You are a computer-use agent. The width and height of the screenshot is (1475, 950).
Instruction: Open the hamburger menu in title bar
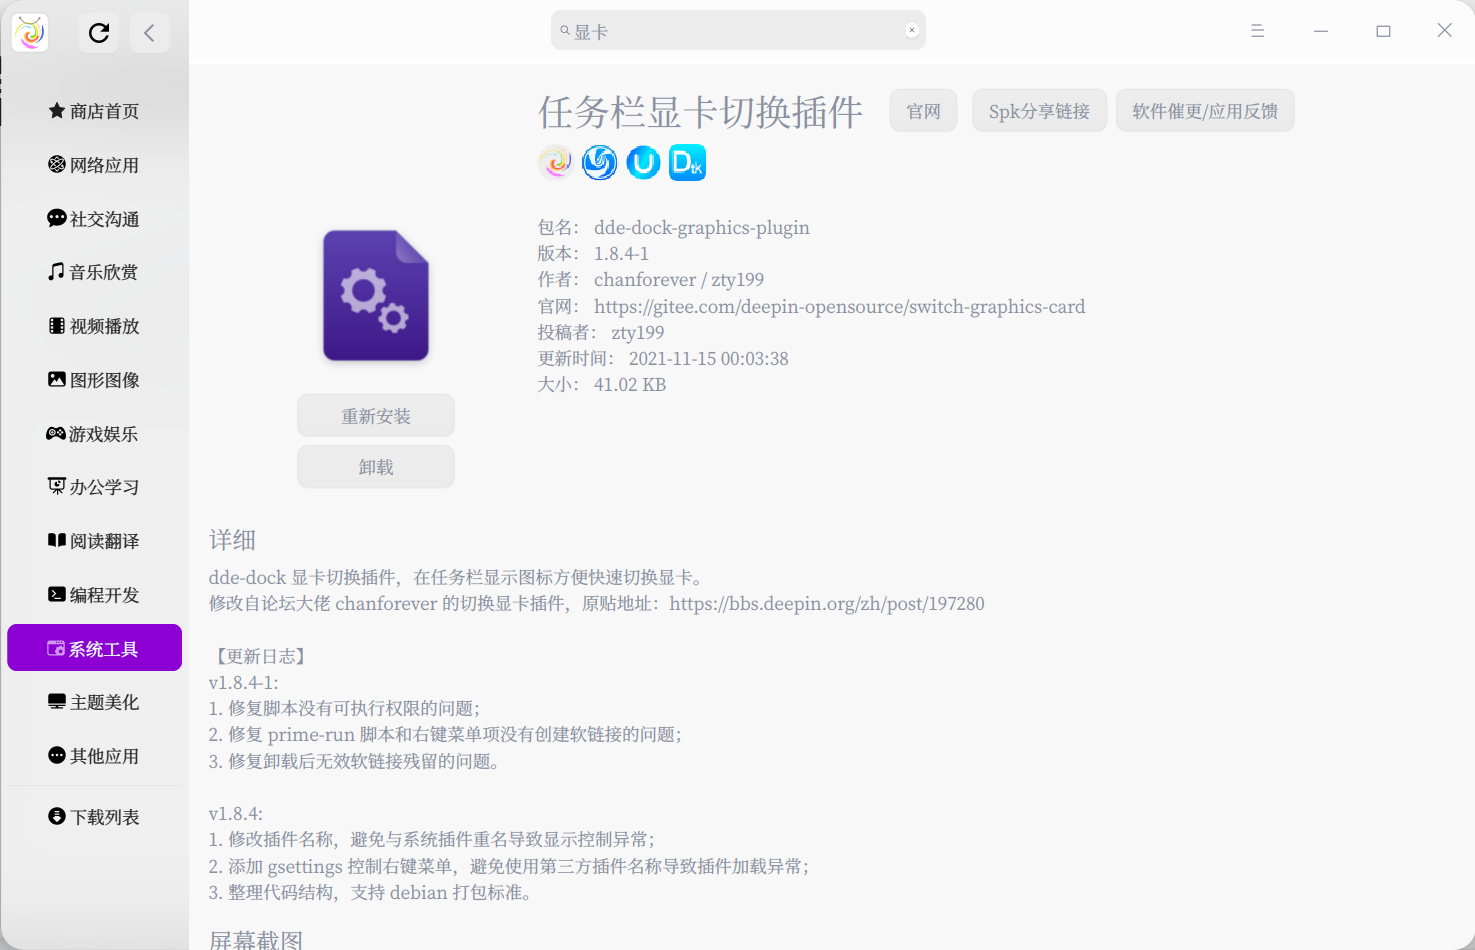pyautogui.click(x=1258, y=31)
